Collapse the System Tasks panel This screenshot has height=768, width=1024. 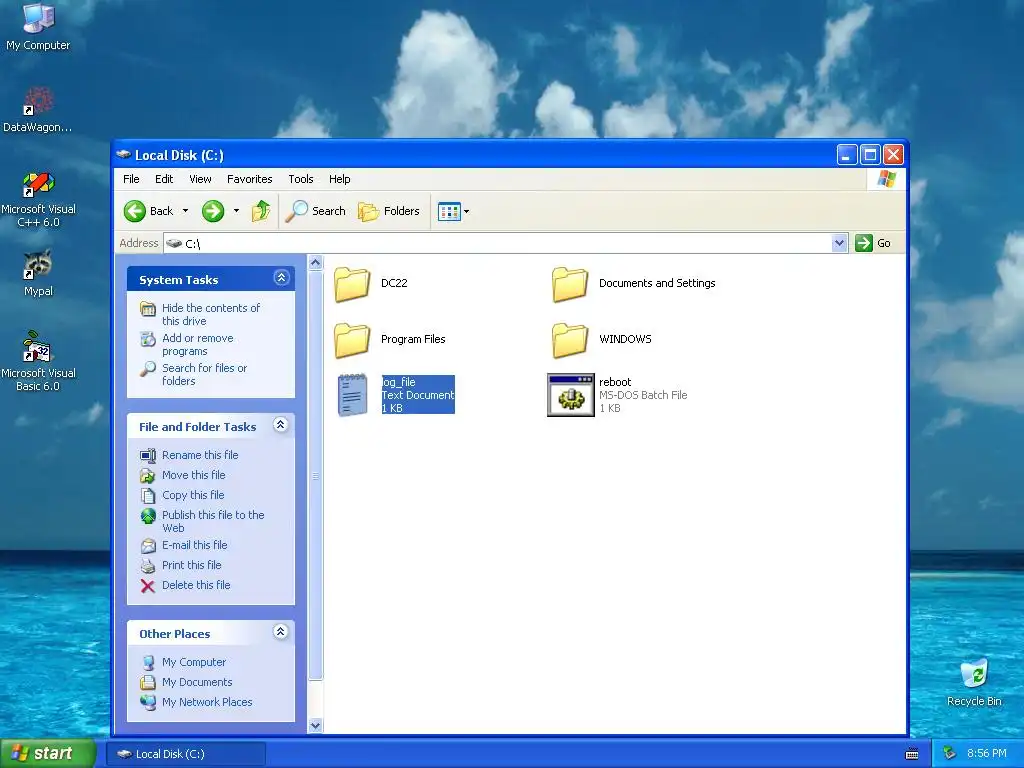(x=281, y=278)
